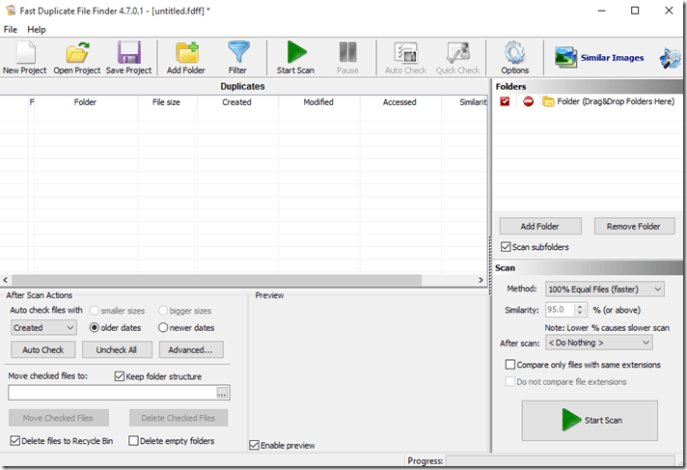Viewport: 687px width, 470px height.
Task: Open the Method dropdown '100% Equal Files (faster)'
Action: pyautogui.click(x=605, y=289)
